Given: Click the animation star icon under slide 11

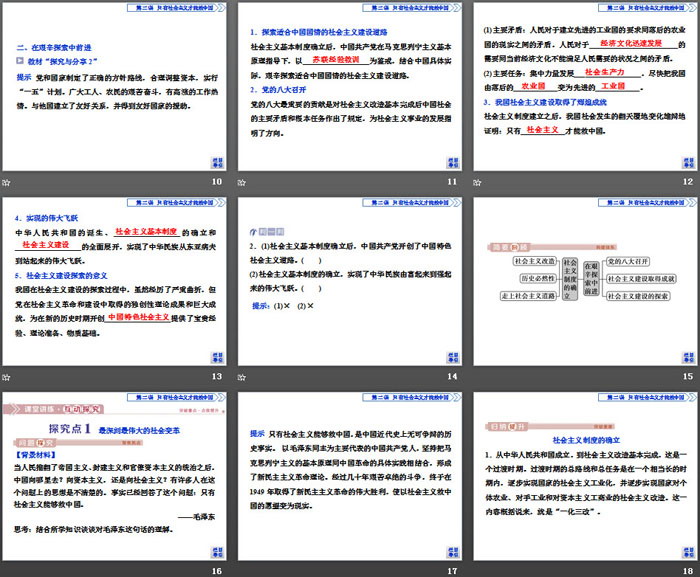Looking at the screenshot, I should click(242, 182).
